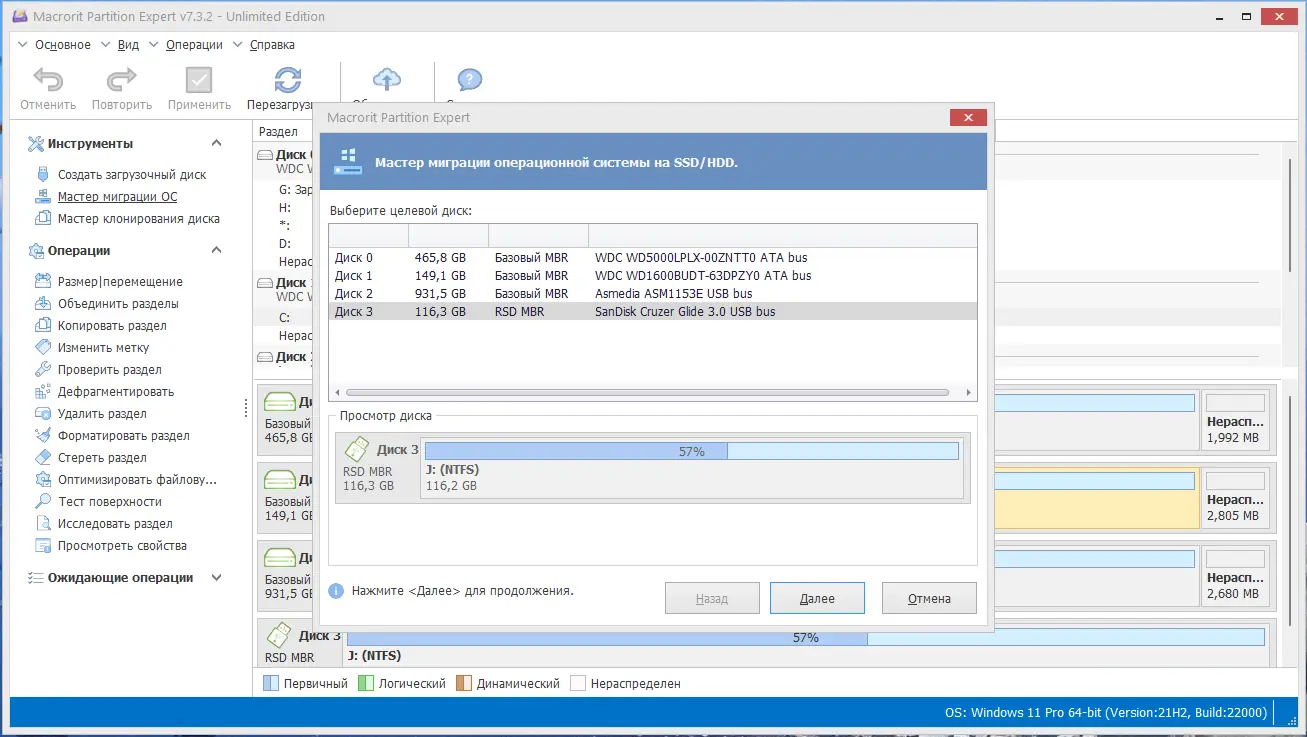Click the 57% usage bar in the dialog preview
This screenshot has width=1307, height=737.
pos(692,451)
